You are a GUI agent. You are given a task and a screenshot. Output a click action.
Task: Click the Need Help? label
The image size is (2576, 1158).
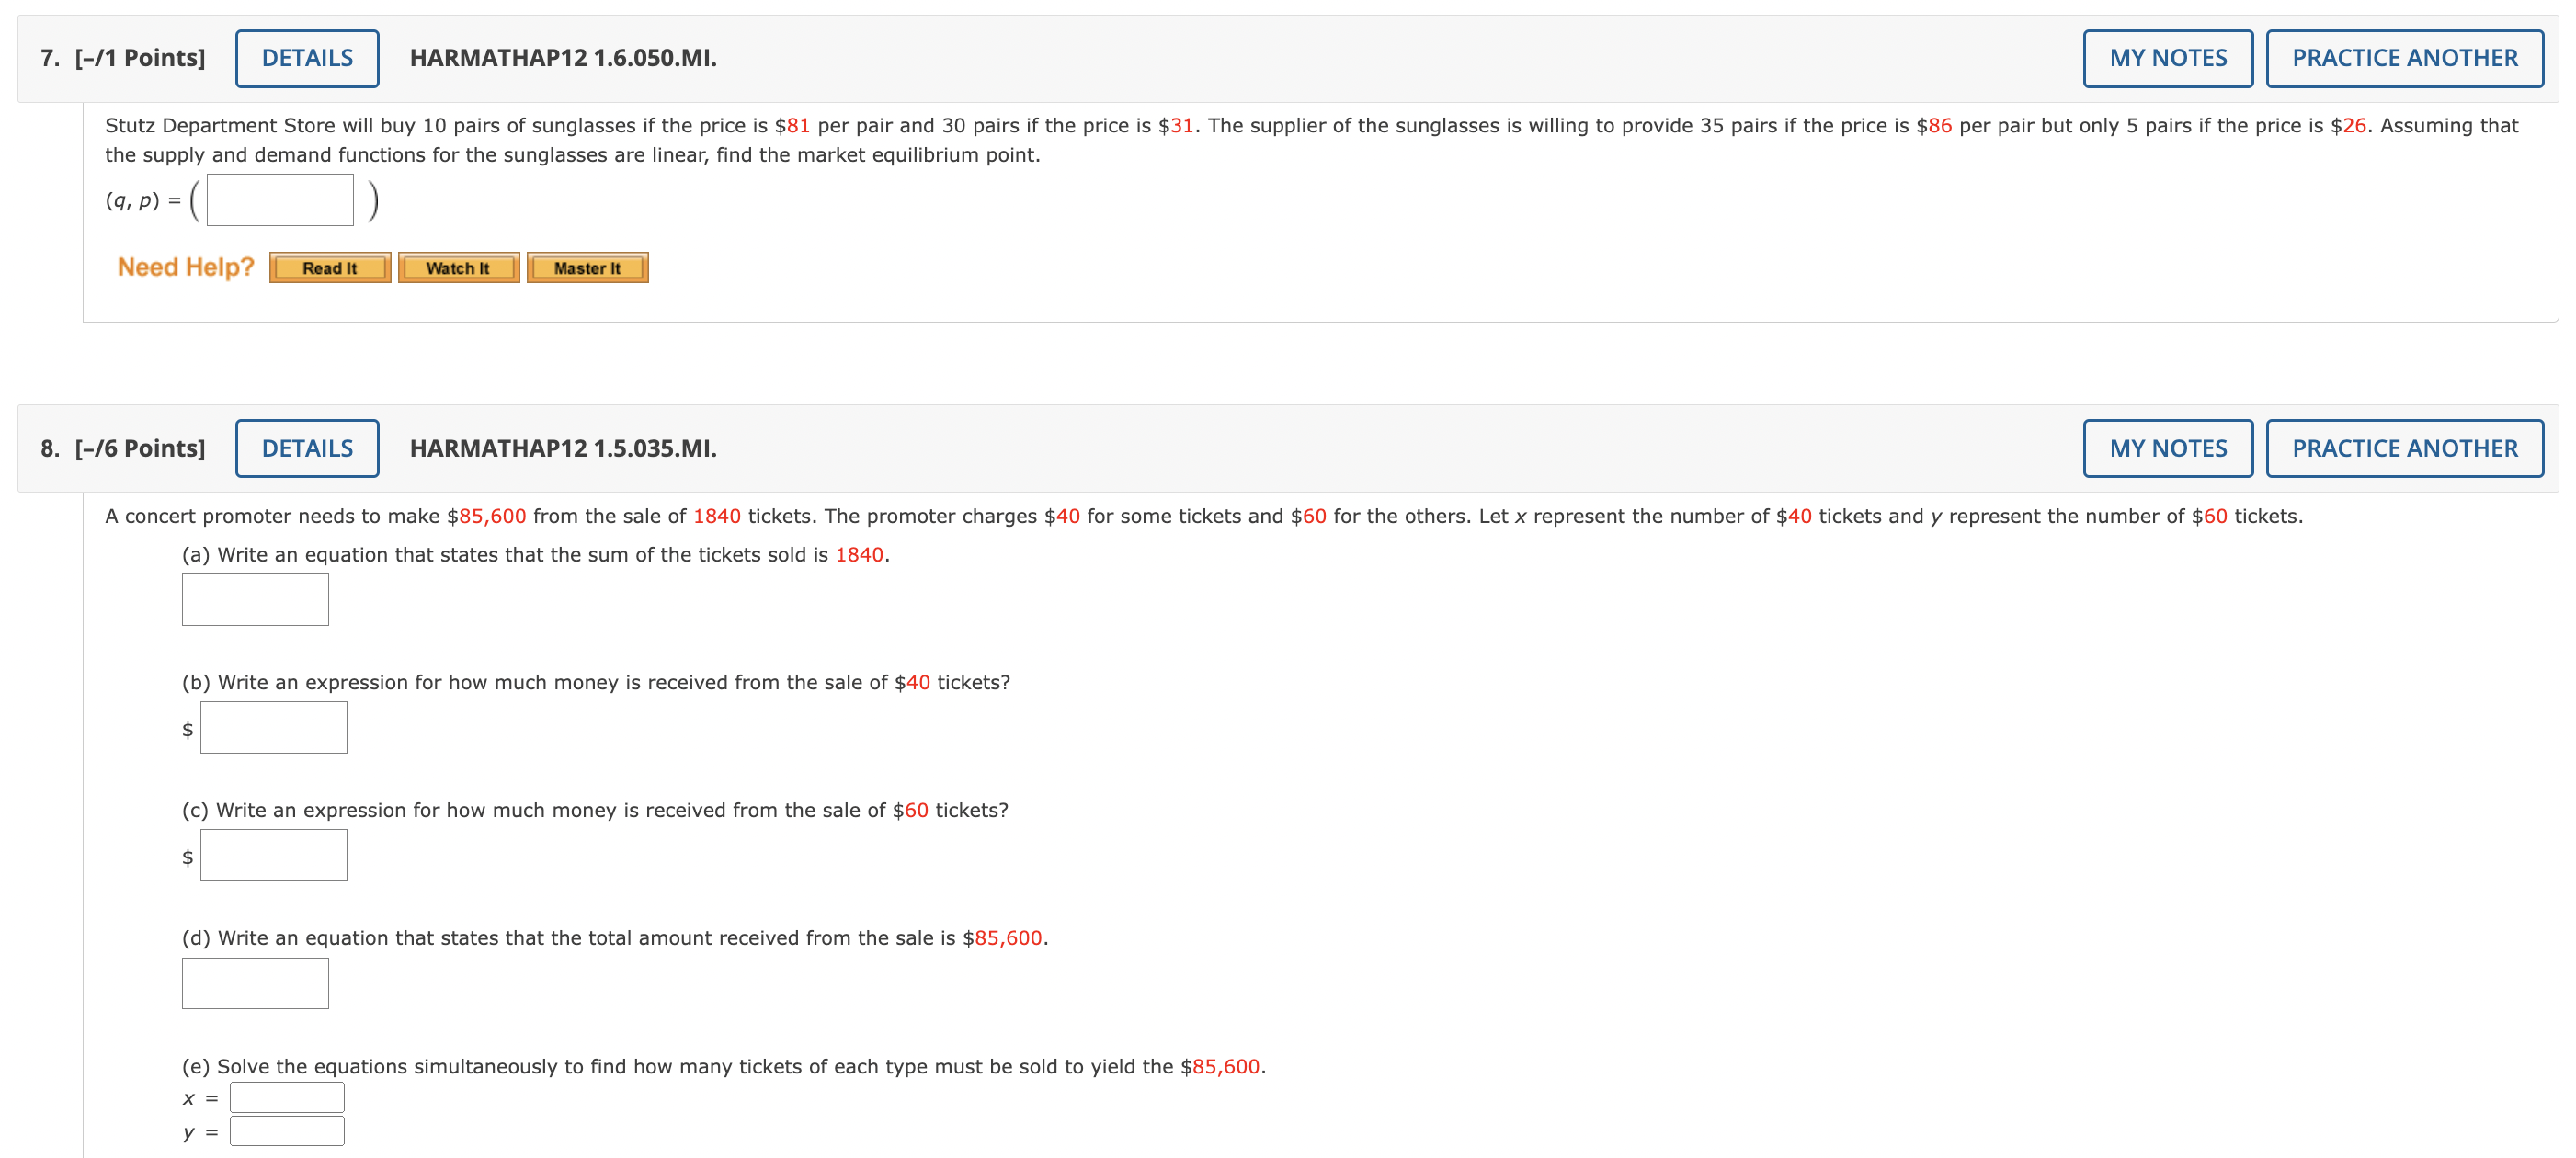(x=184, y=266)
